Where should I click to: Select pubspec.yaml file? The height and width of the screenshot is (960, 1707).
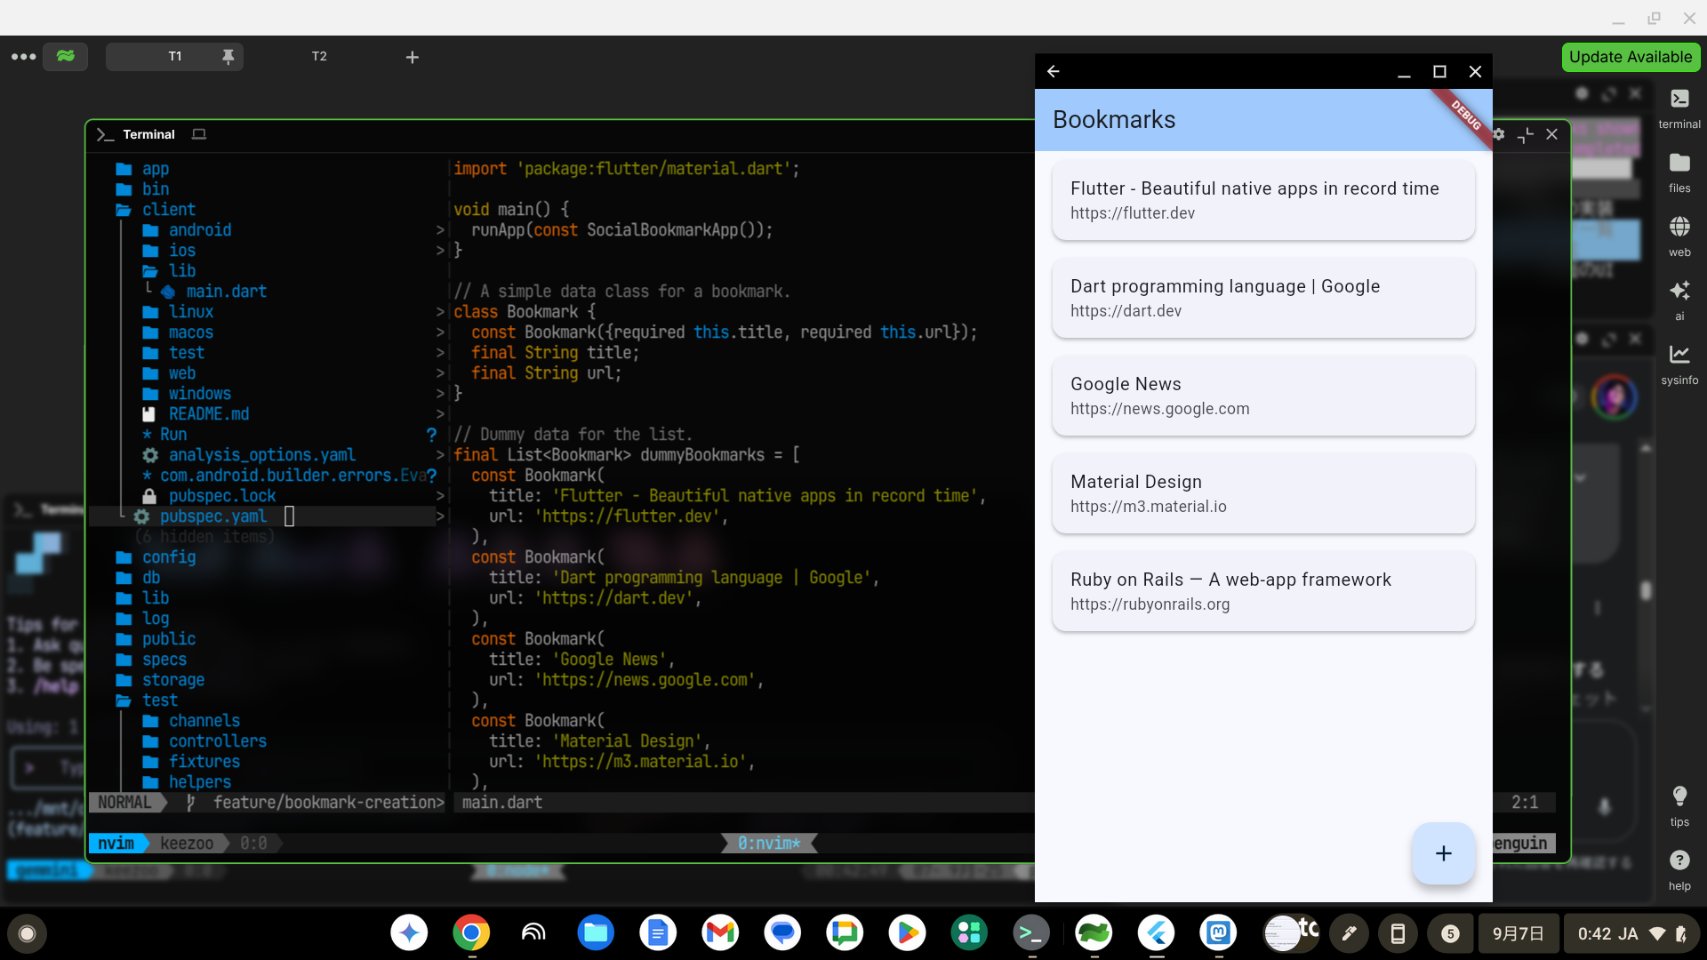pyautogui.click(x=201, y=516)
